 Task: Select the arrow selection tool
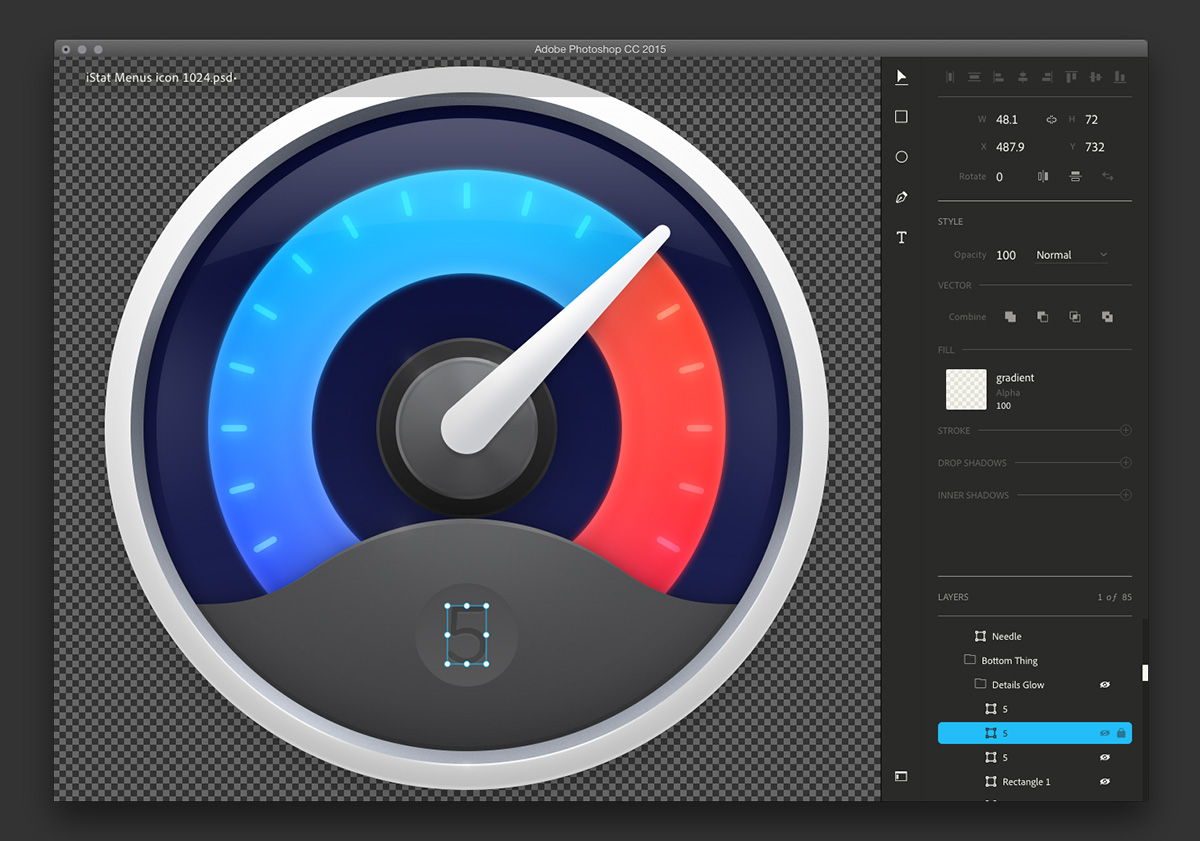tap(901, 77)
